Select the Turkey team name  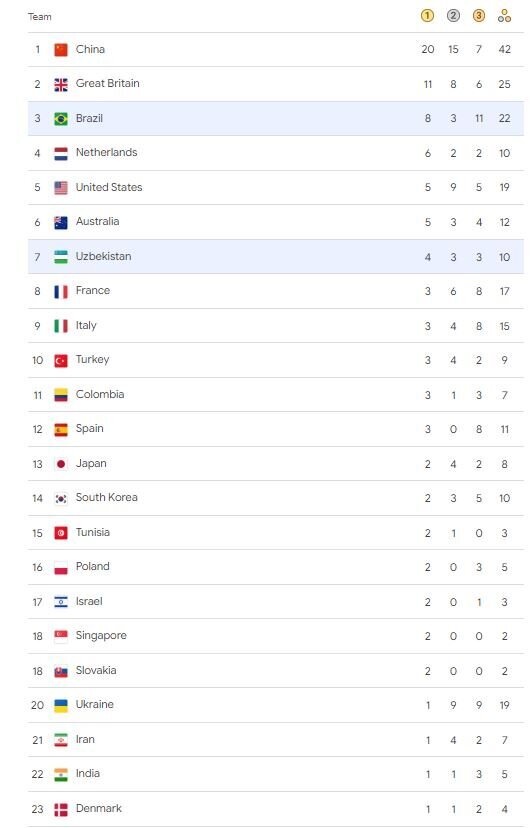pyautogui.click(x=92, y=360)
